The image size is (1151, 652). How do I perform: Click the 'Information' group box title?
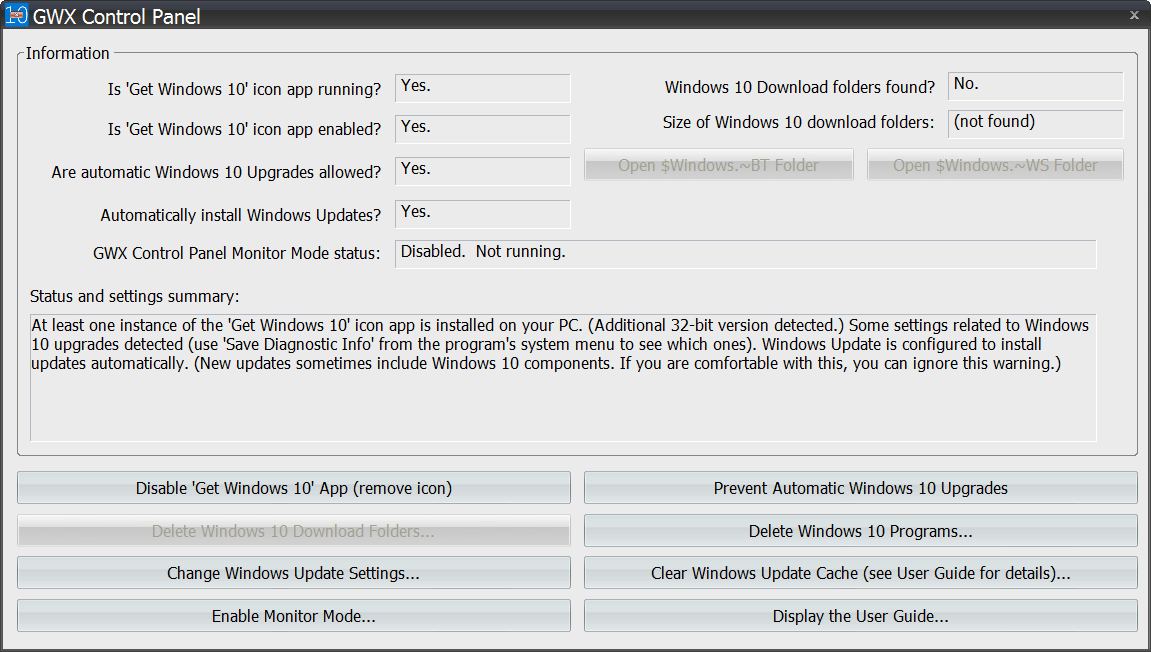point(68,54)
